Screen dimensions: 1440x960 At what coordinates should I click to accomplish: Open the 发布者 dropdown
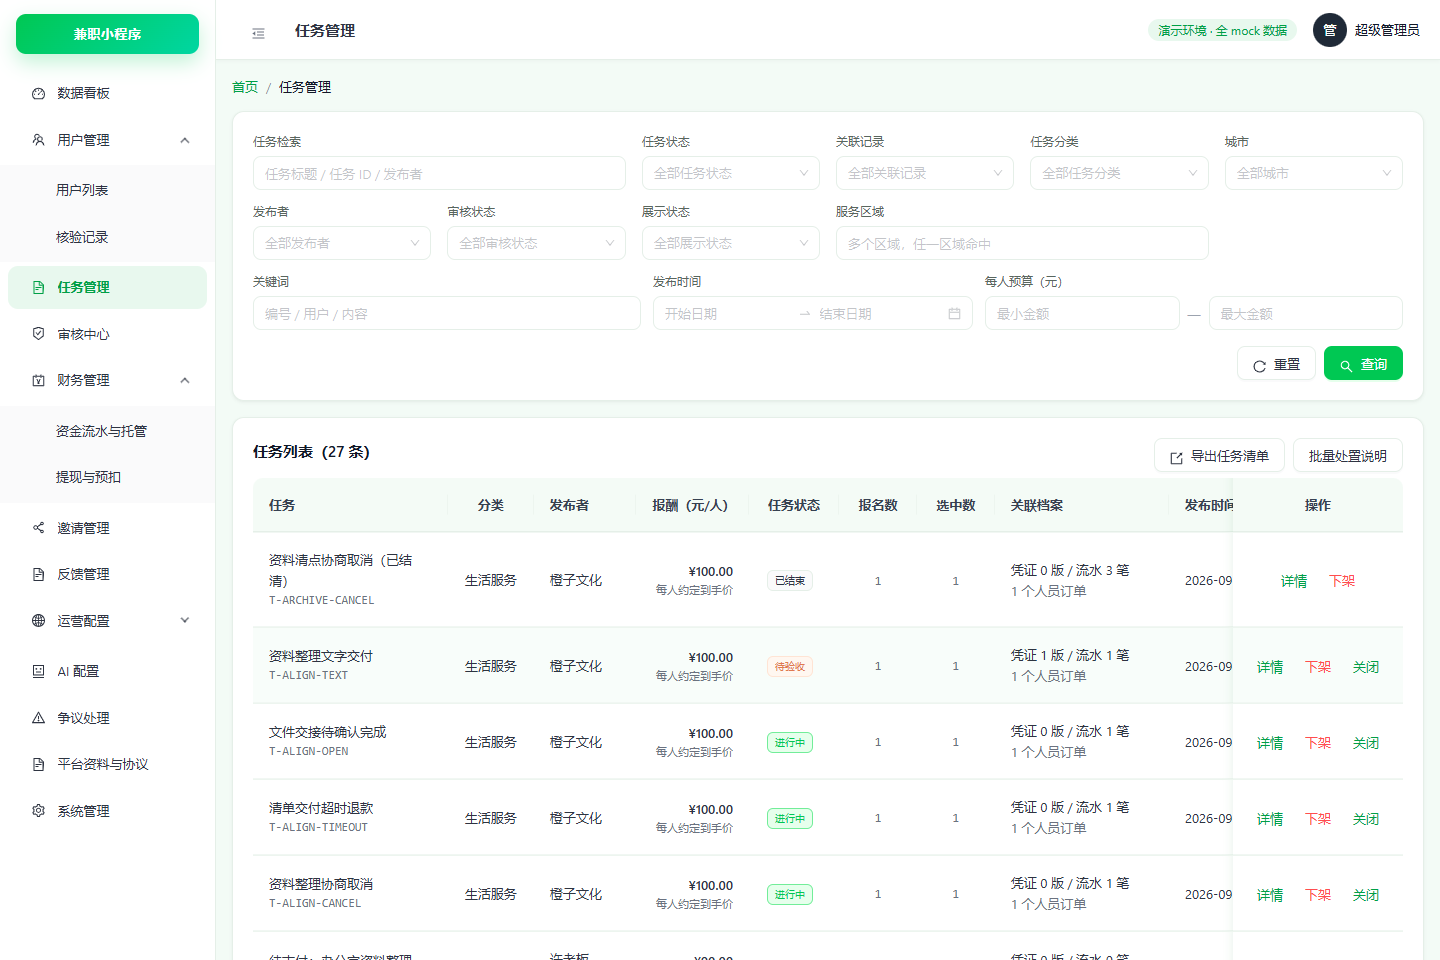[342, 243]
